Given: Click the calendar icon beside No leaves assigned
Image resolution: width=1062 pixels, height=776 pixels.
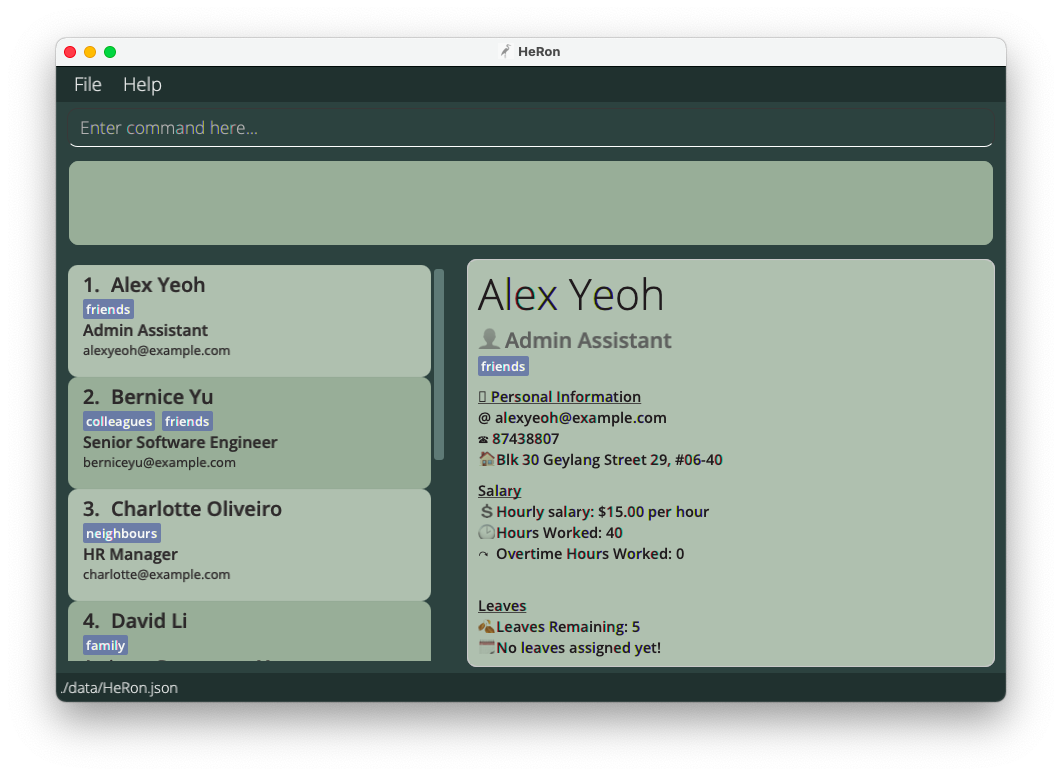Looking at the screenshot, I should tap(487, 647).
